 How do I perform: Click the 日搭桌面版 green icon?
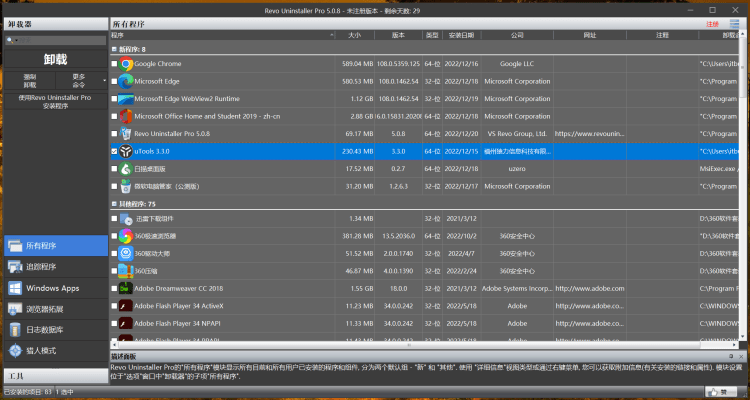(x=126, y=169)
